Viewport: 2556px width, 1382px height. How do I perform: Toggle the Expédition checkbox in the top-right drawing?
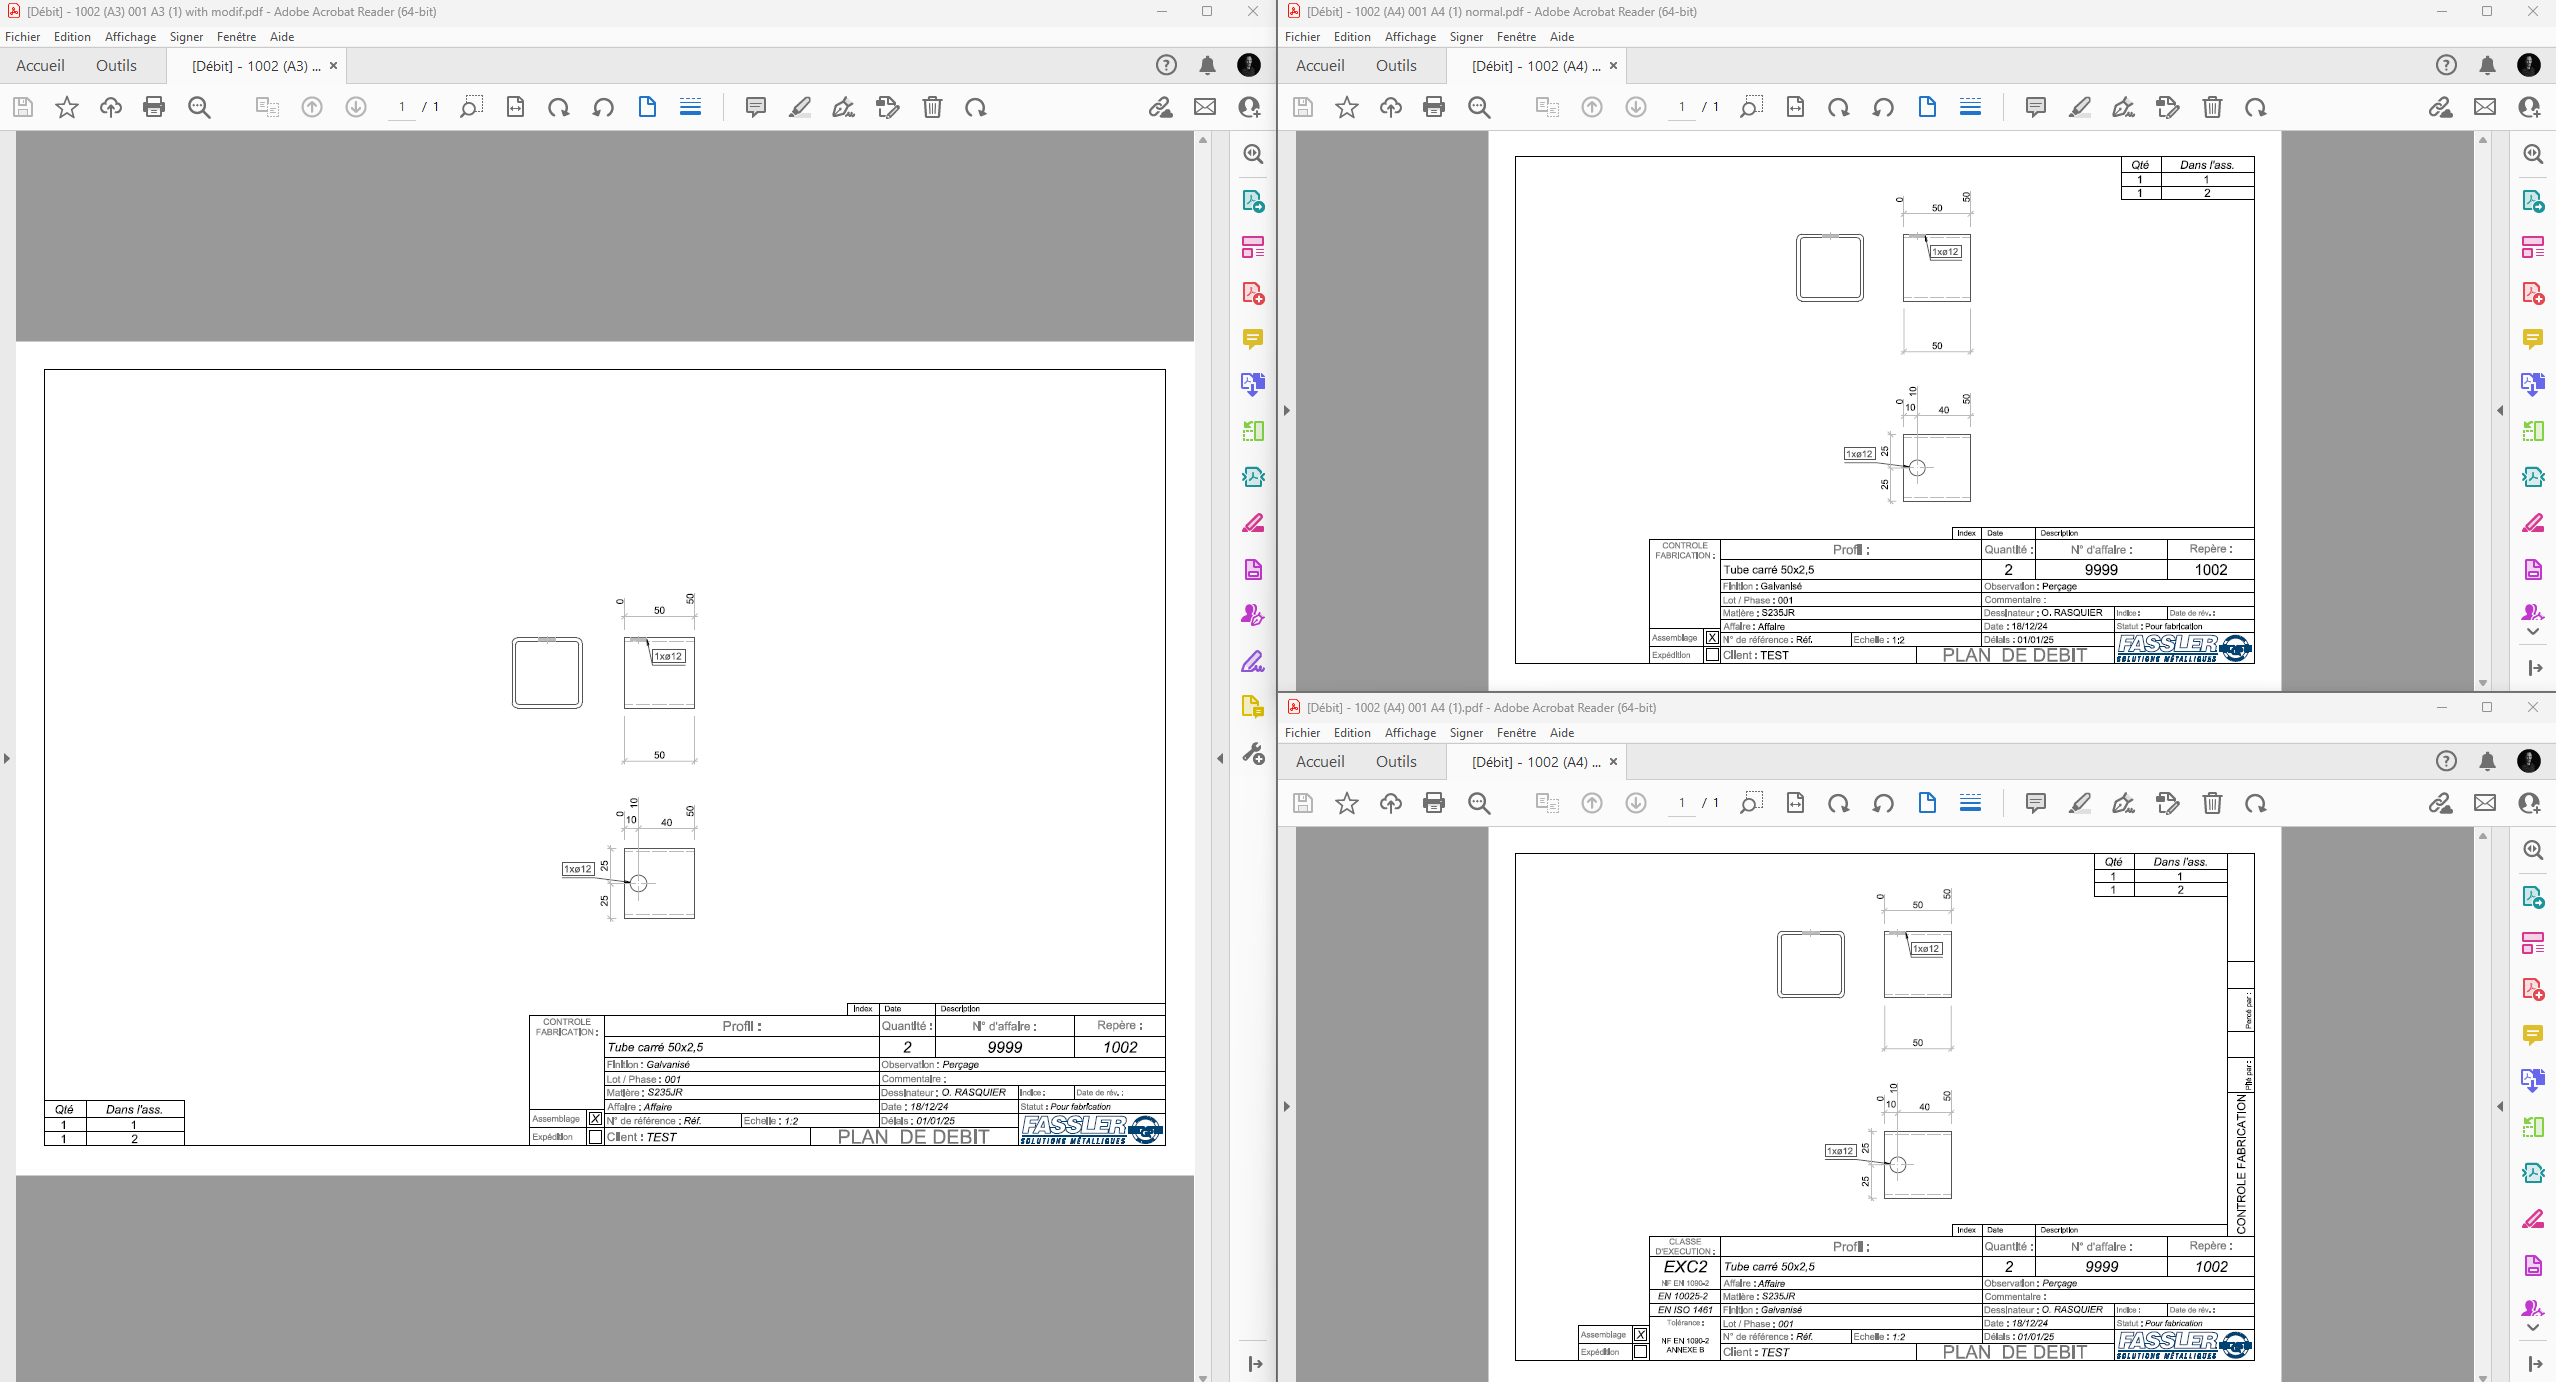[x=1712, y=656]
